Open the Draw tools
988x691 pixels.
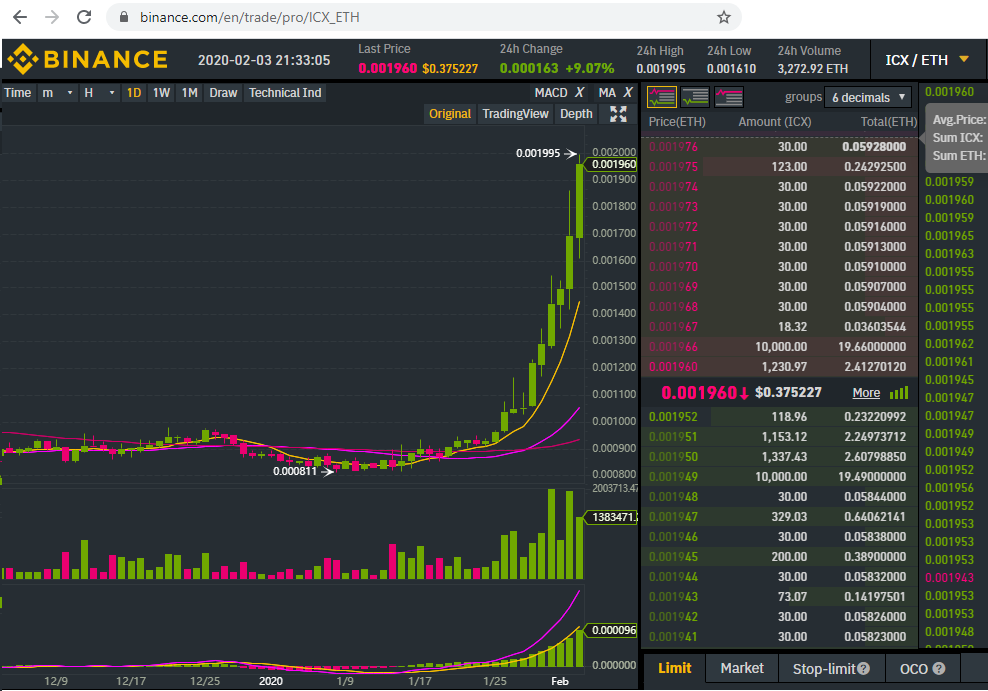click(223, 93)
